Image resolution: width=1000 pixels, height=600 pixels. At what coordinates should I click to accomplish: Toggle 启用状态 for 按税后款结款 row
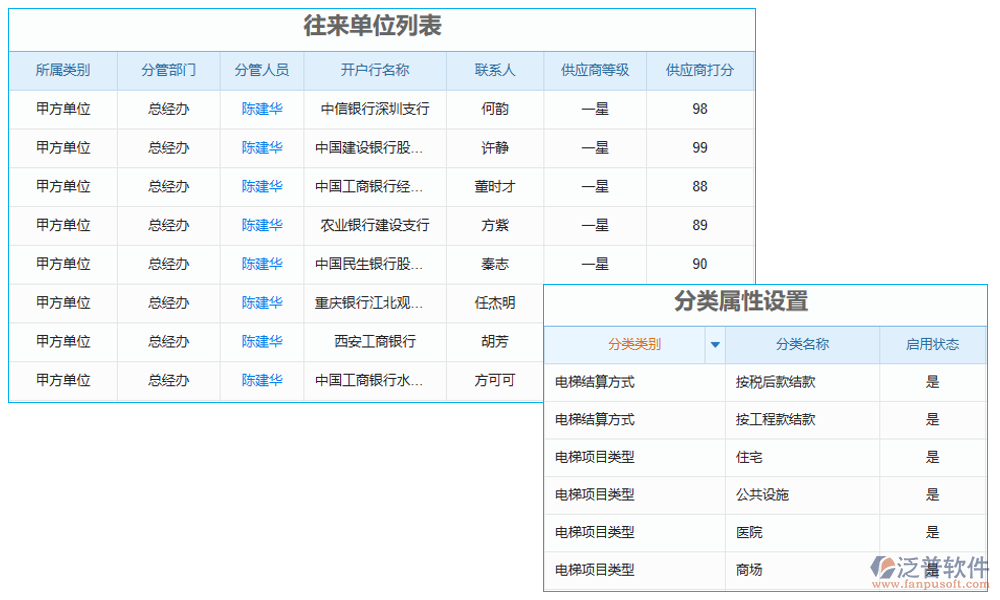(x=932, y=383)
